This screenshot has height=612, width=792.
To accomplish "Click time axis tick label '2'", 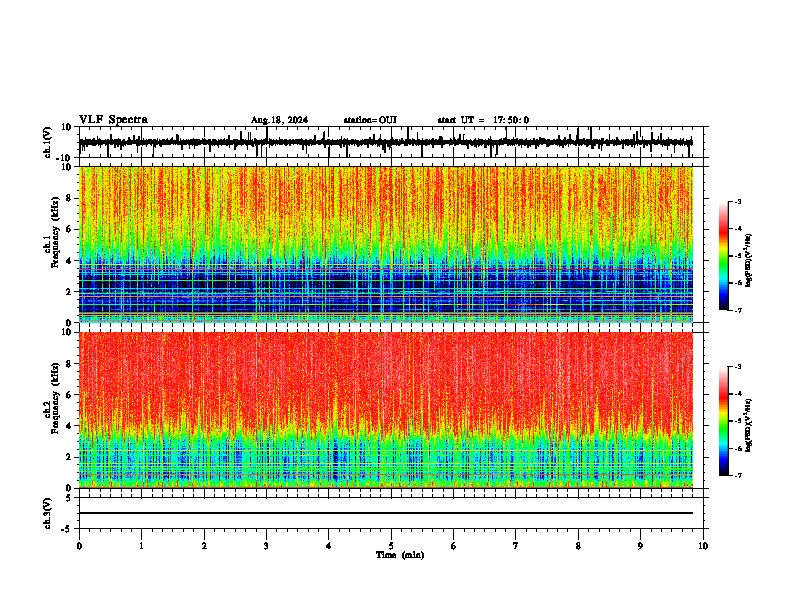I will pyautogui.click(x=204, y=546).
